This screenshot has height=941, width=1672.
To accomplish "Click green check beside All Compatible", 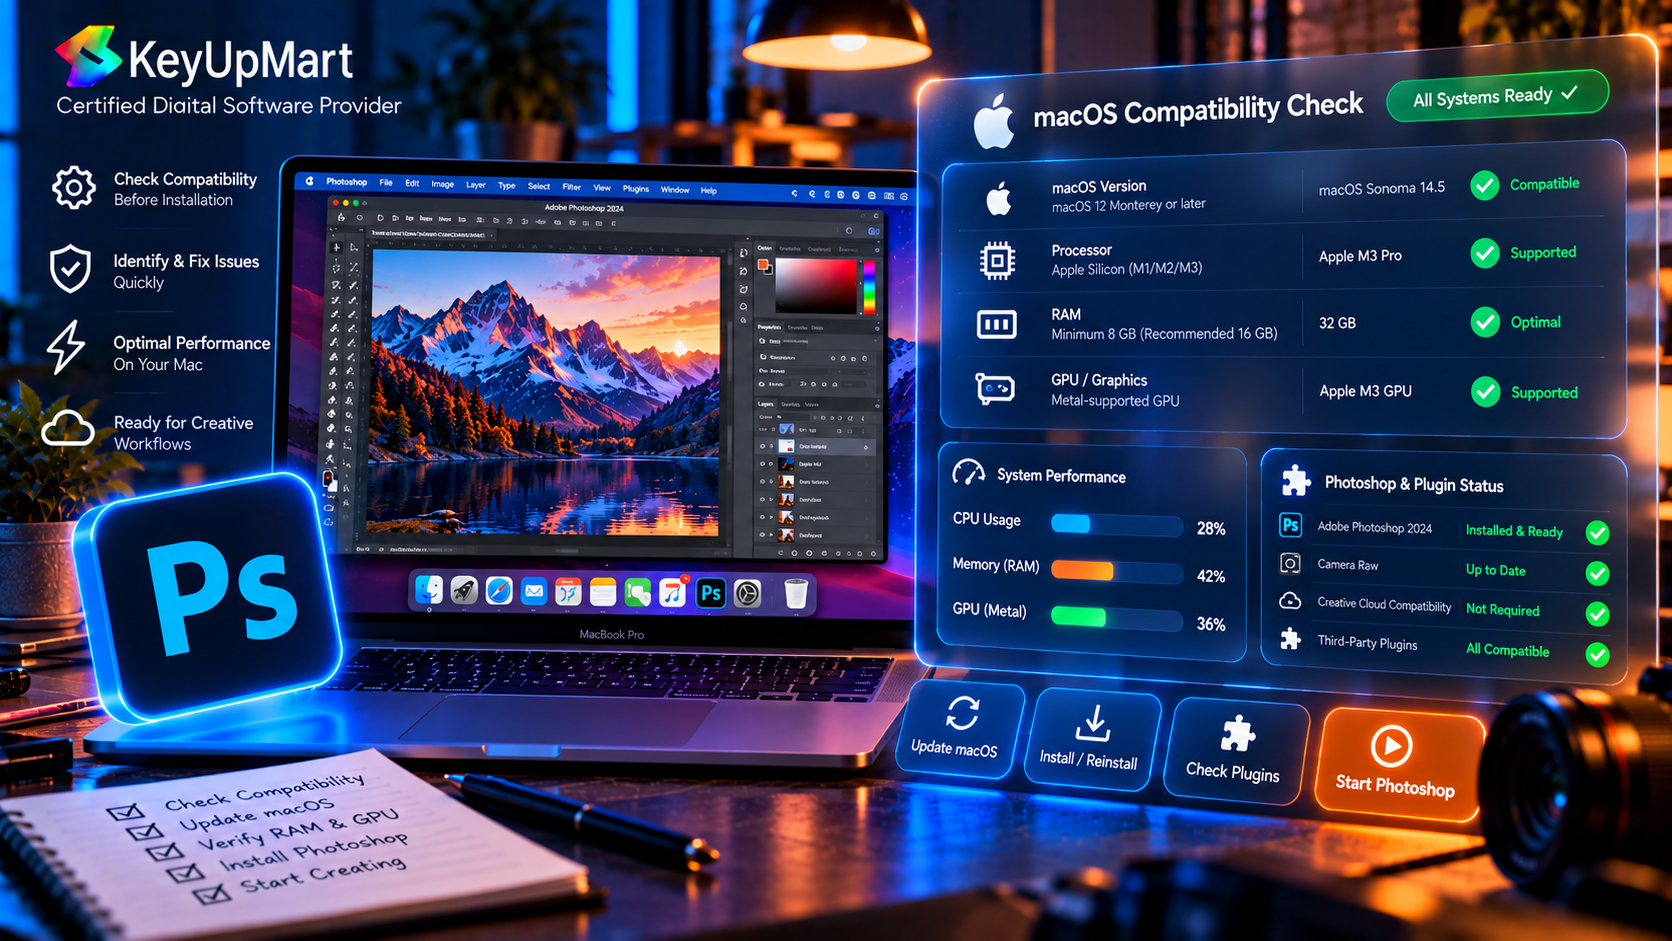I will click(1597, 654).
